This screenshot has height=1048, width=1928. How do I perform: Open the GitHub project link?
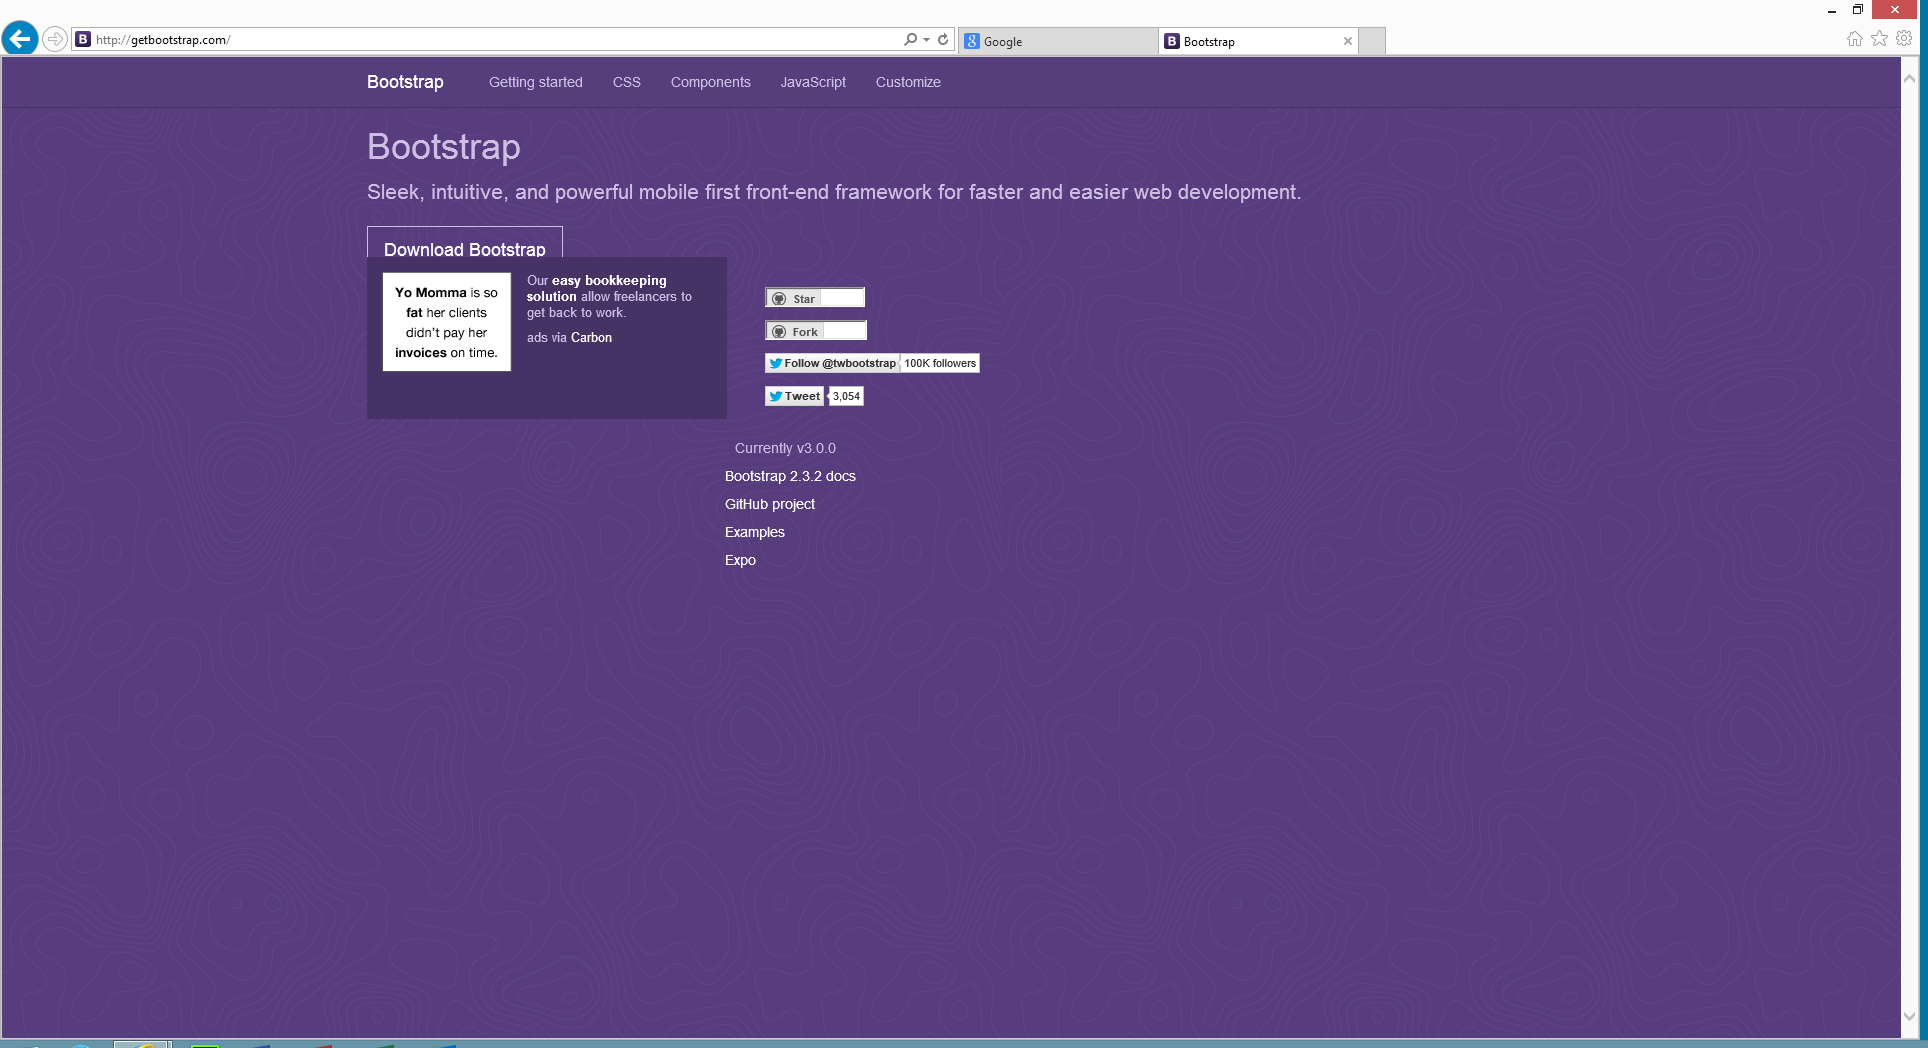click(770, 504)
